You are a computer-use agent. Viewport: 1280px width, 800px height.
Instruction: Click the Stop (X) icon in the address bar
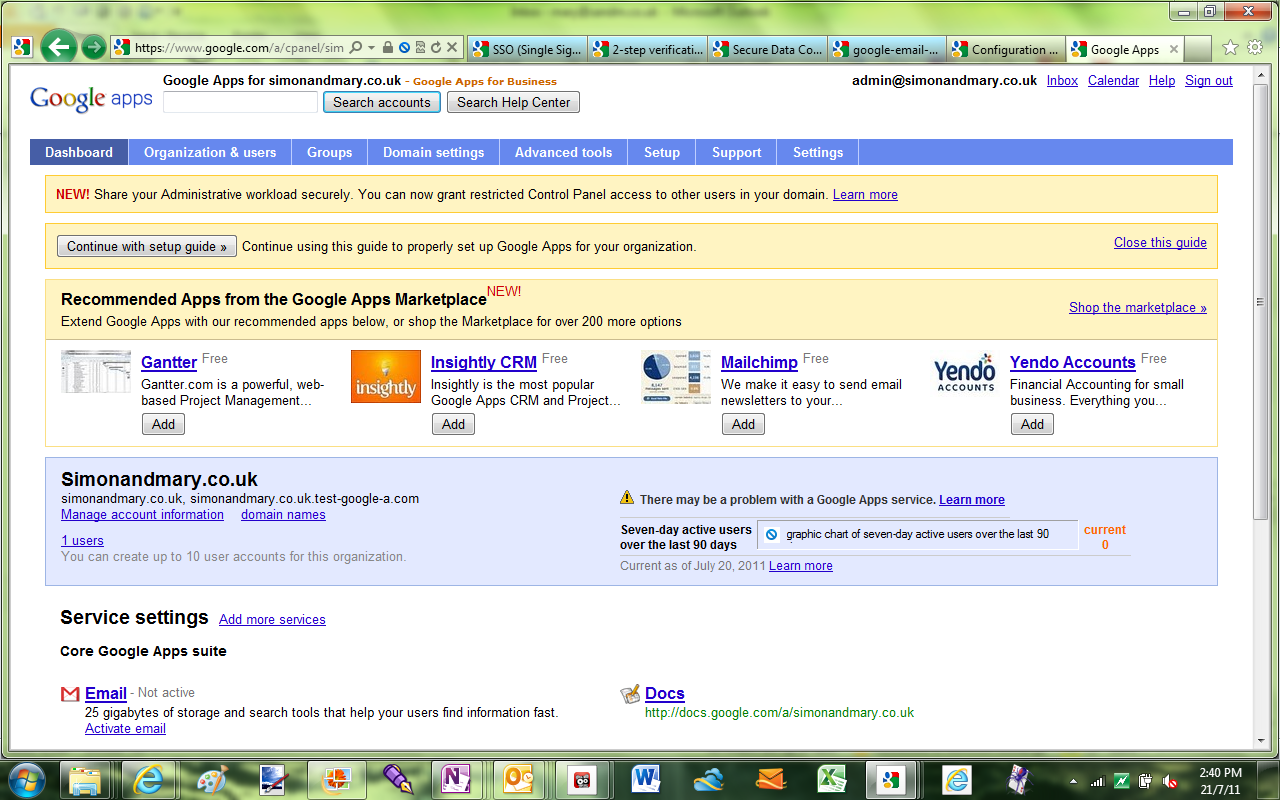point(453,47)
